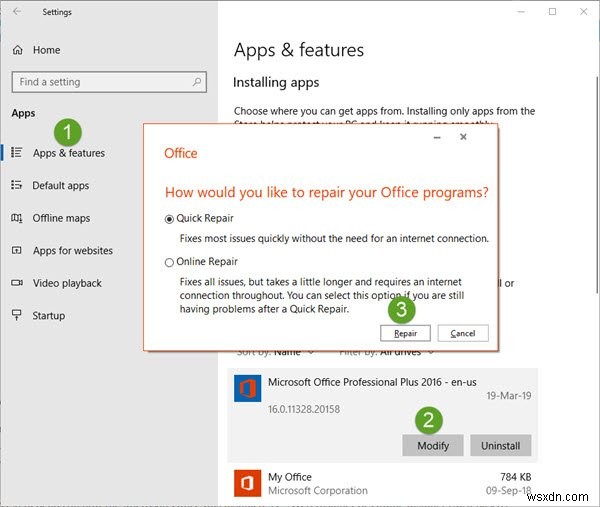Click version number 16.0.11328.20158
Screen dimensions: 600x507
coord(304,409)
